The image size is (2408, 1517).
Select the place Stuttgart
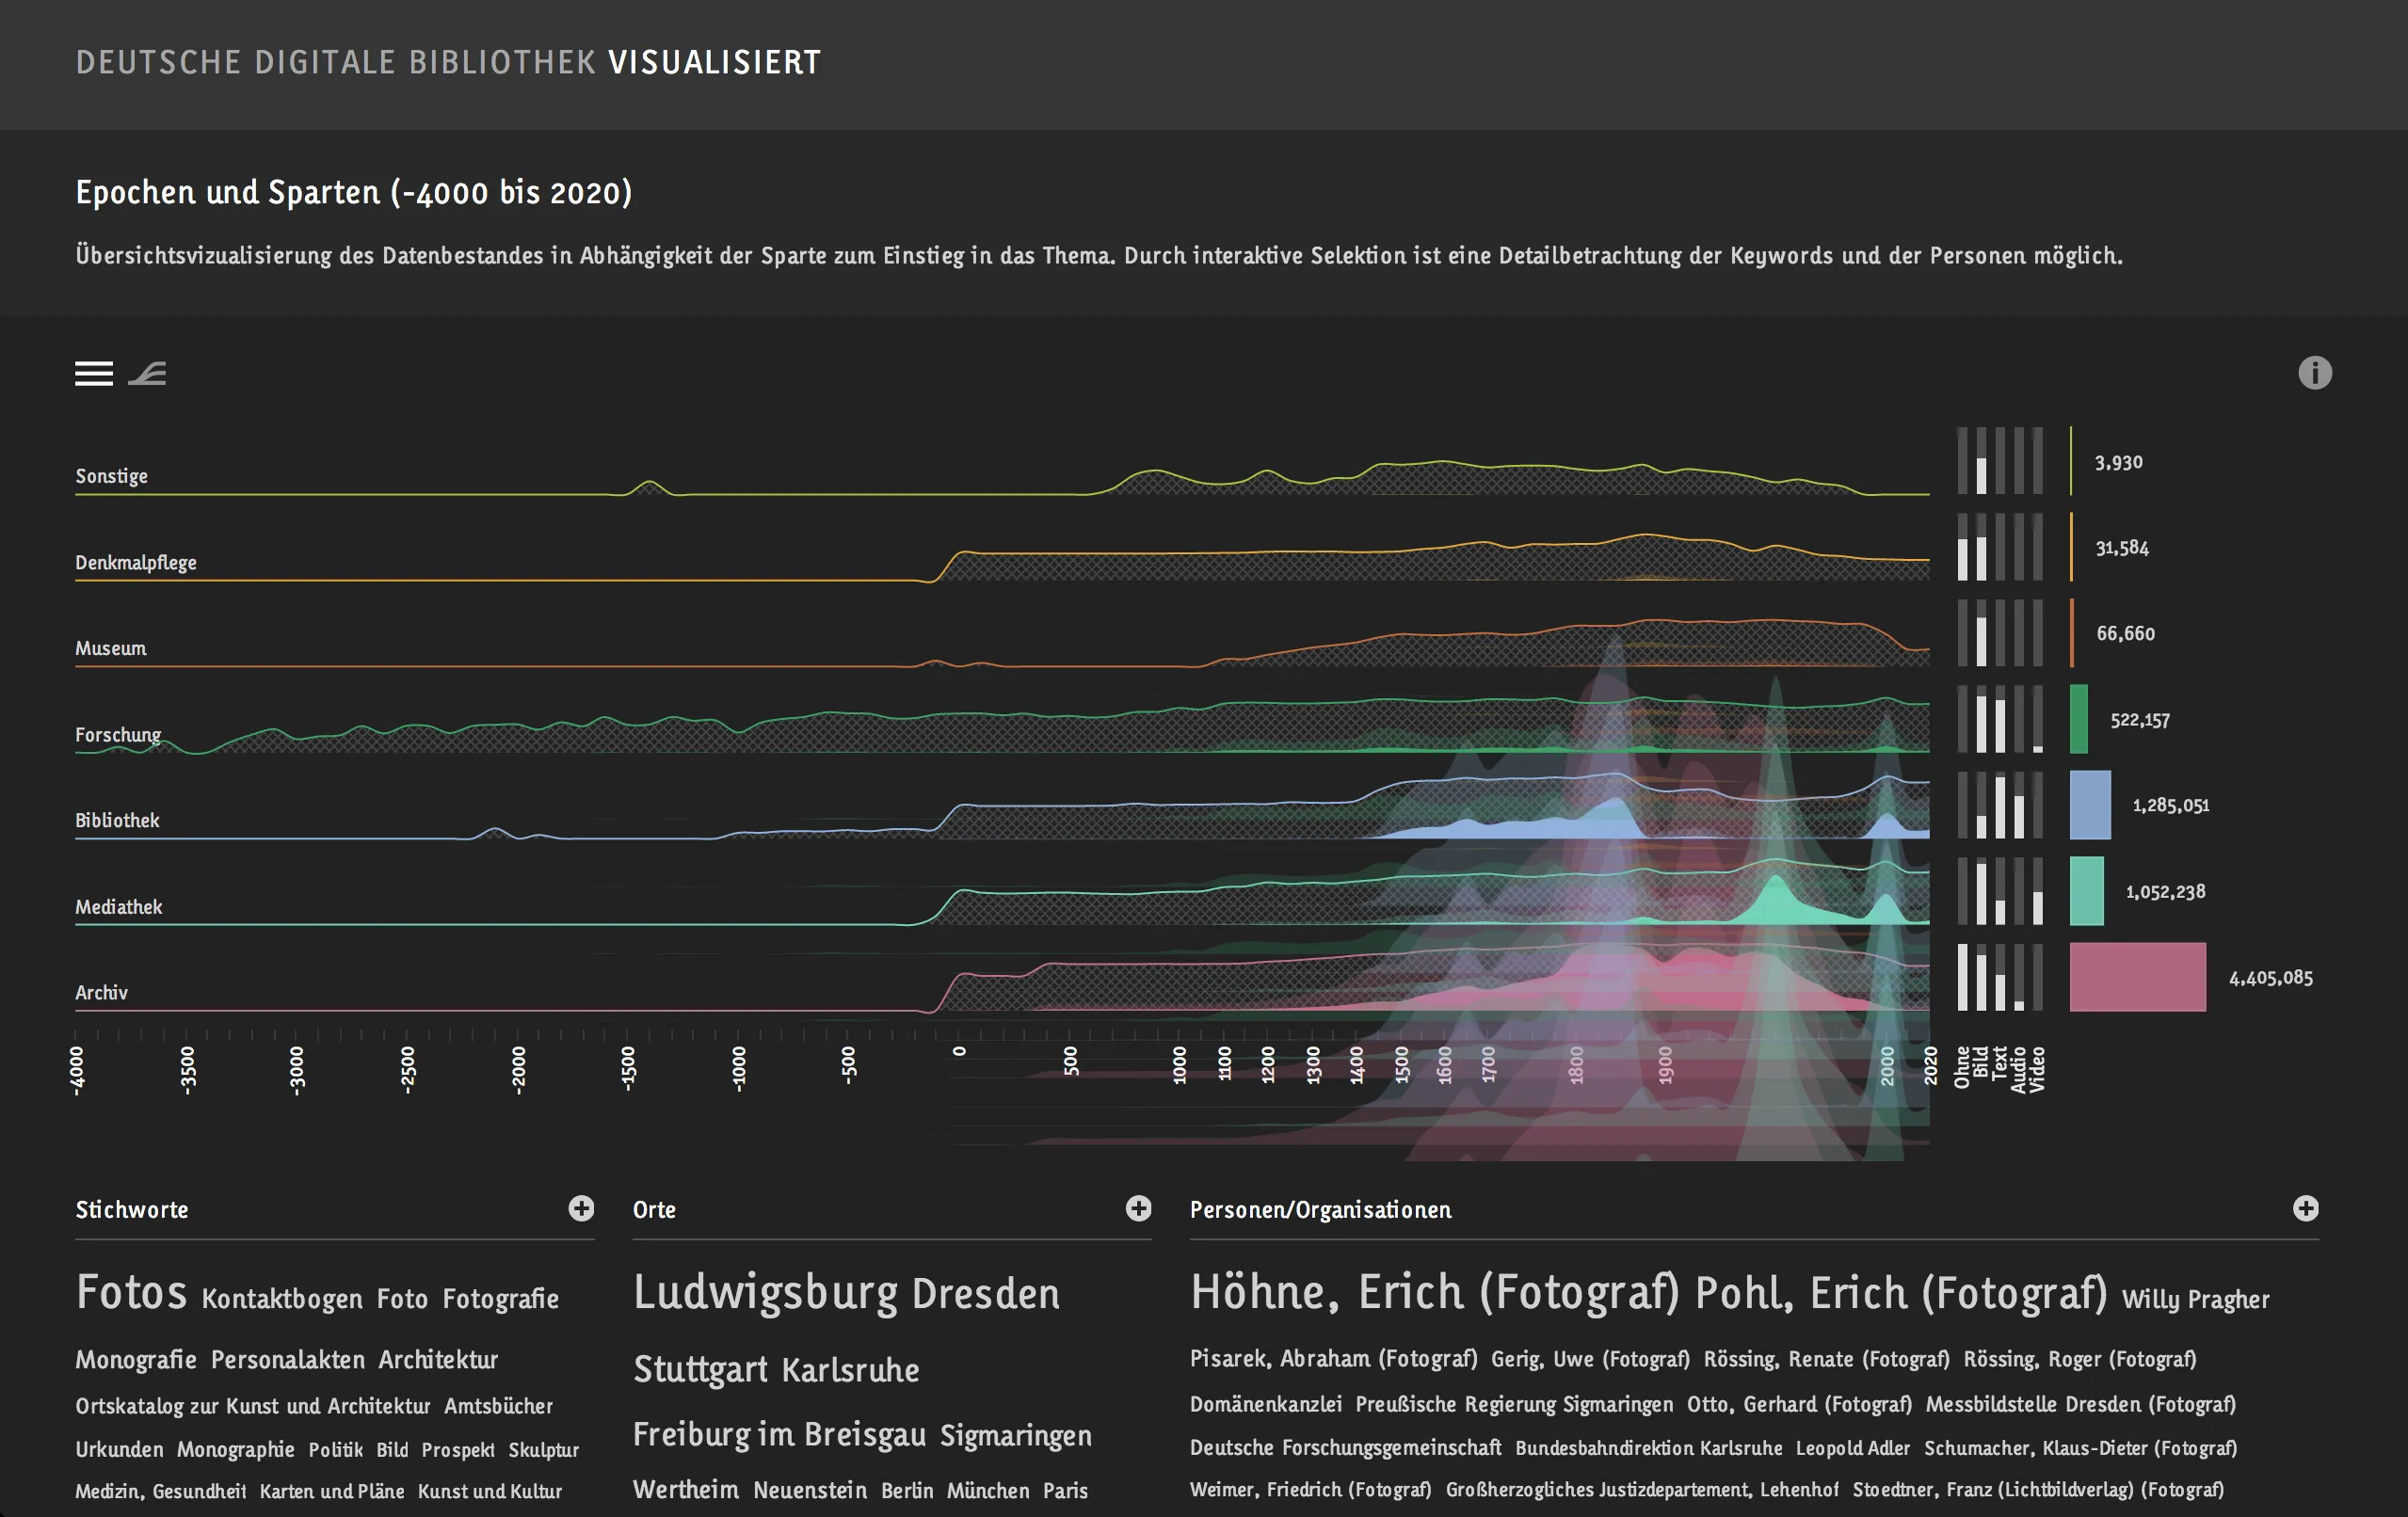coord(700,1369)
